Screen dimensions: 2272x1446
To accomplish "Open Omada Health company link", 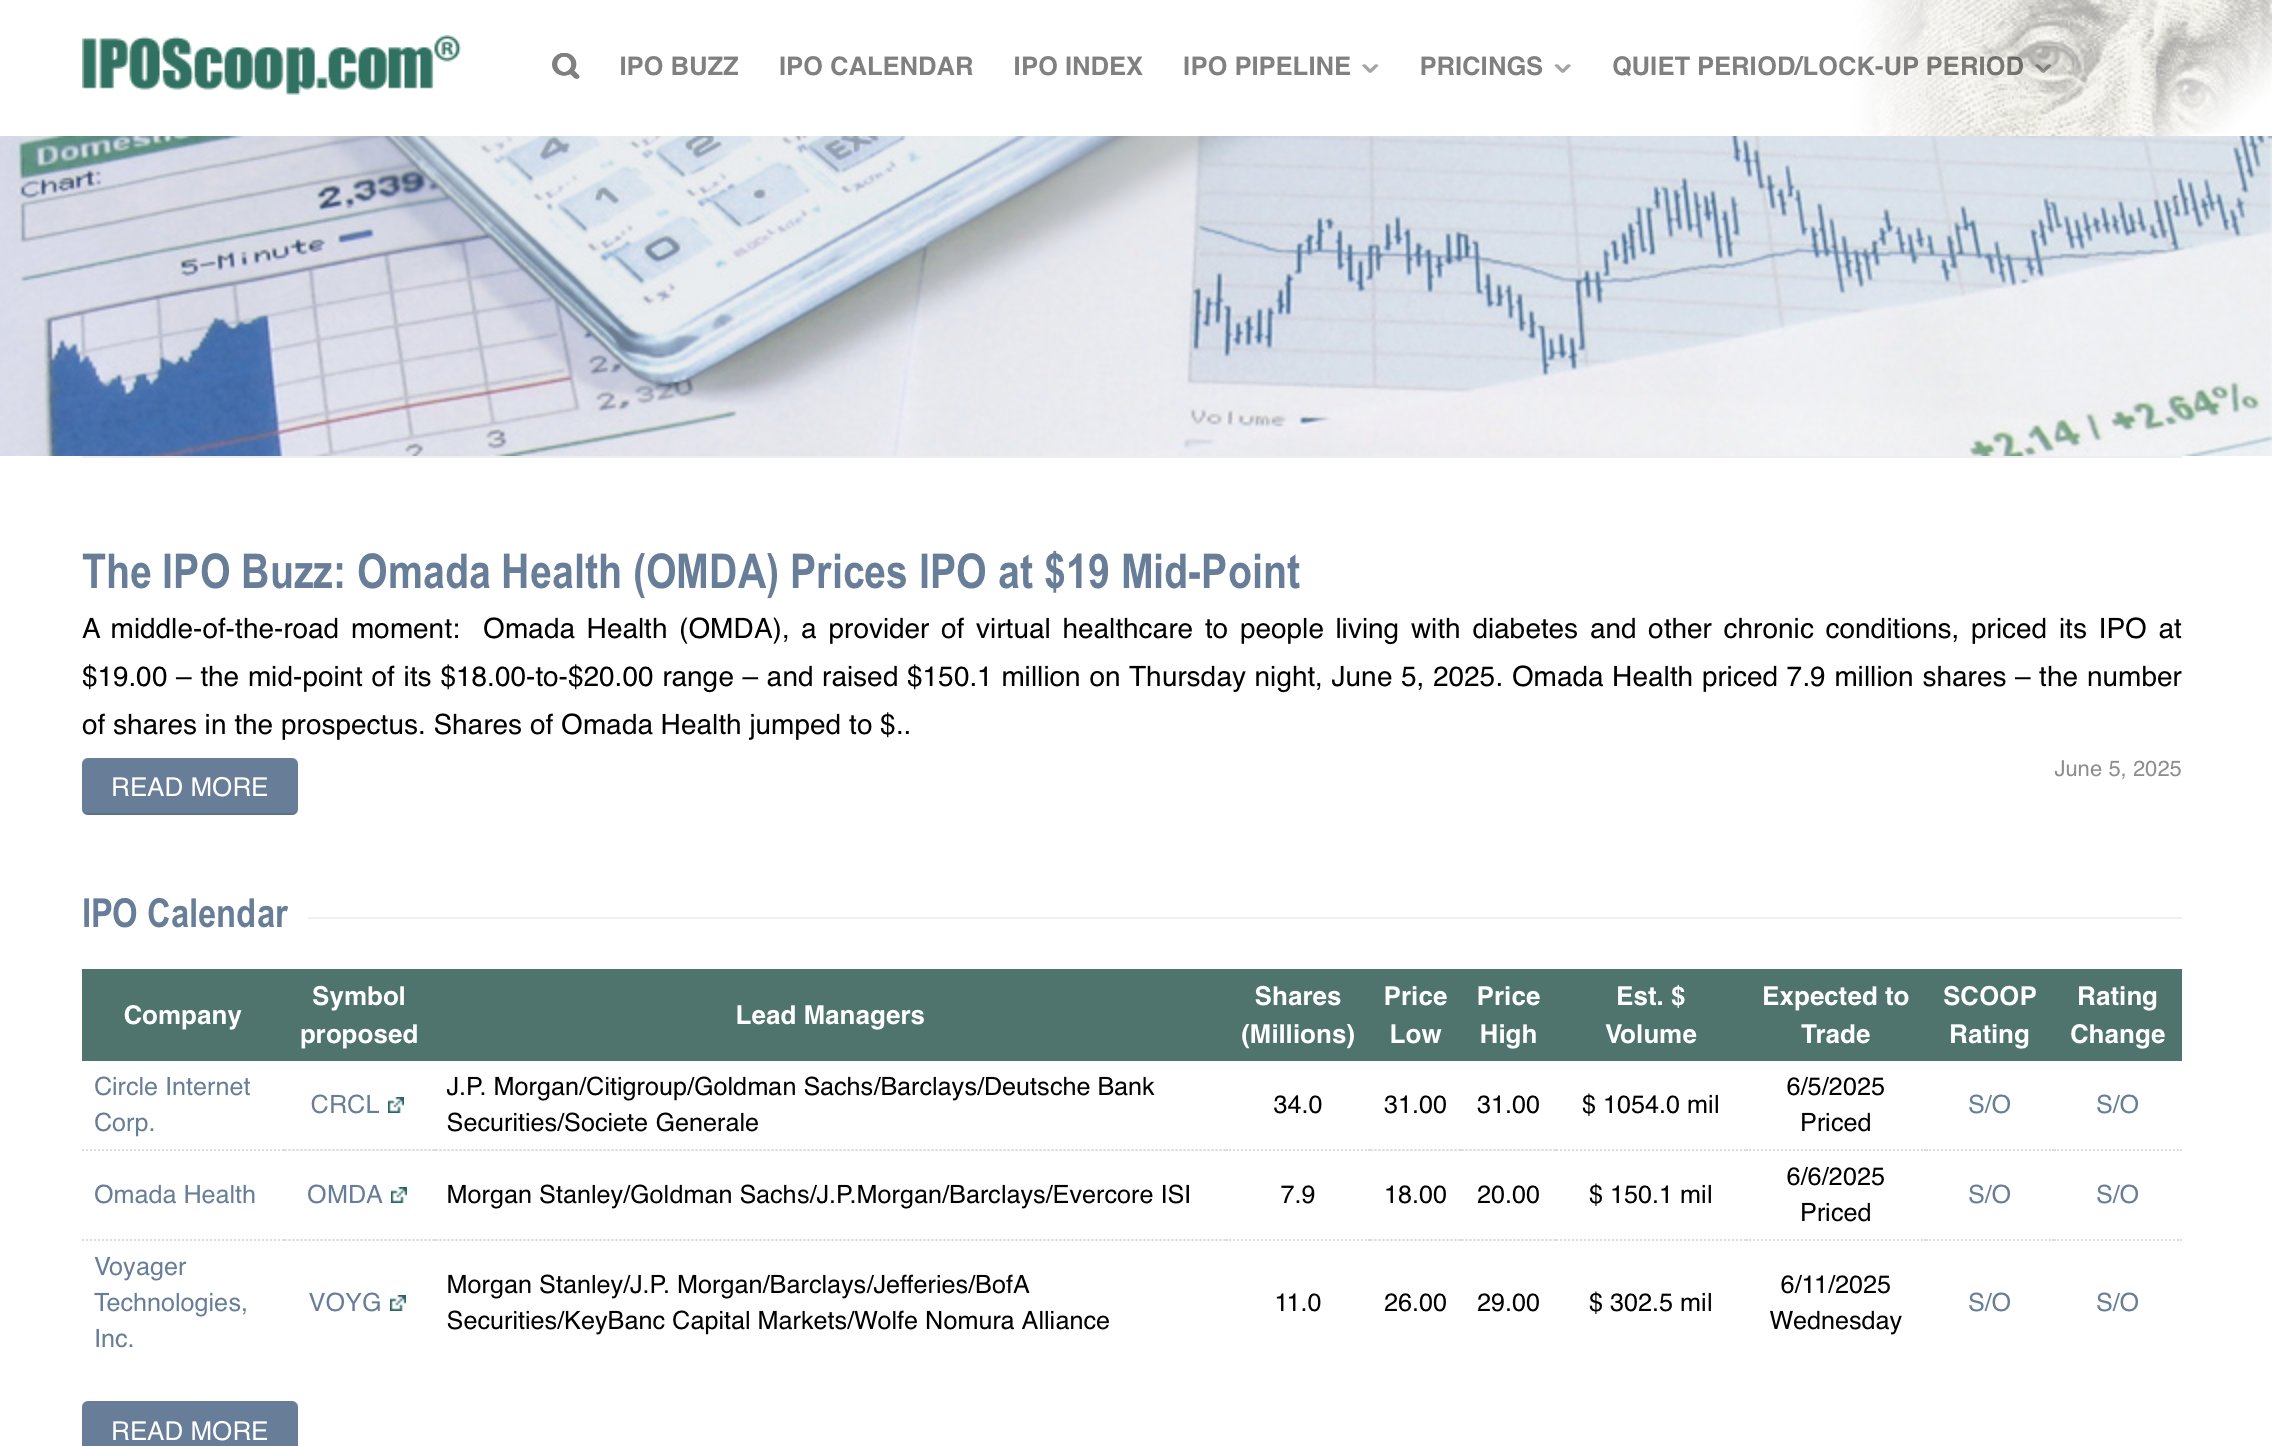I will tap(175, 1195).
